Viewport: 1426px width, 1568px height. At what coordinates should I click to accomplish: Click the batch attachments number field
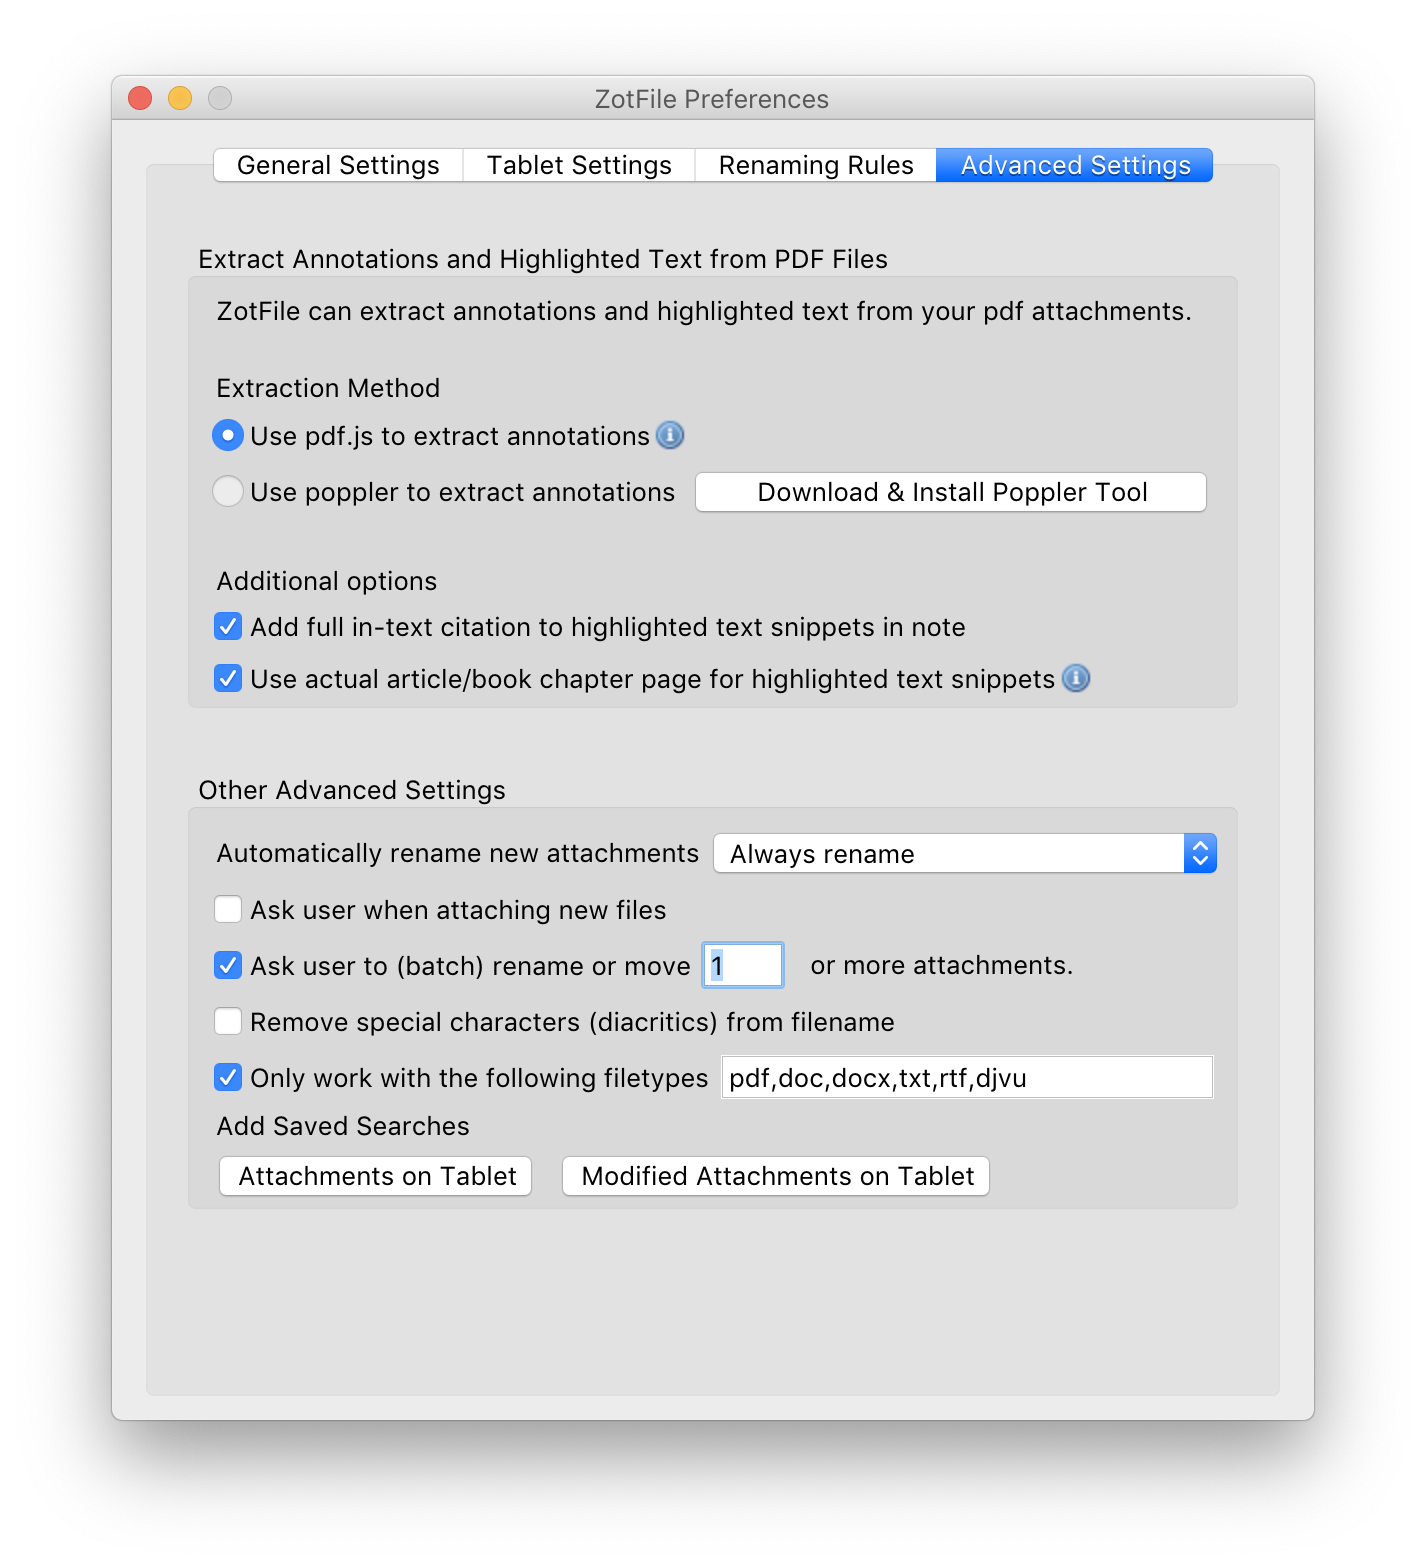[743, 965]
